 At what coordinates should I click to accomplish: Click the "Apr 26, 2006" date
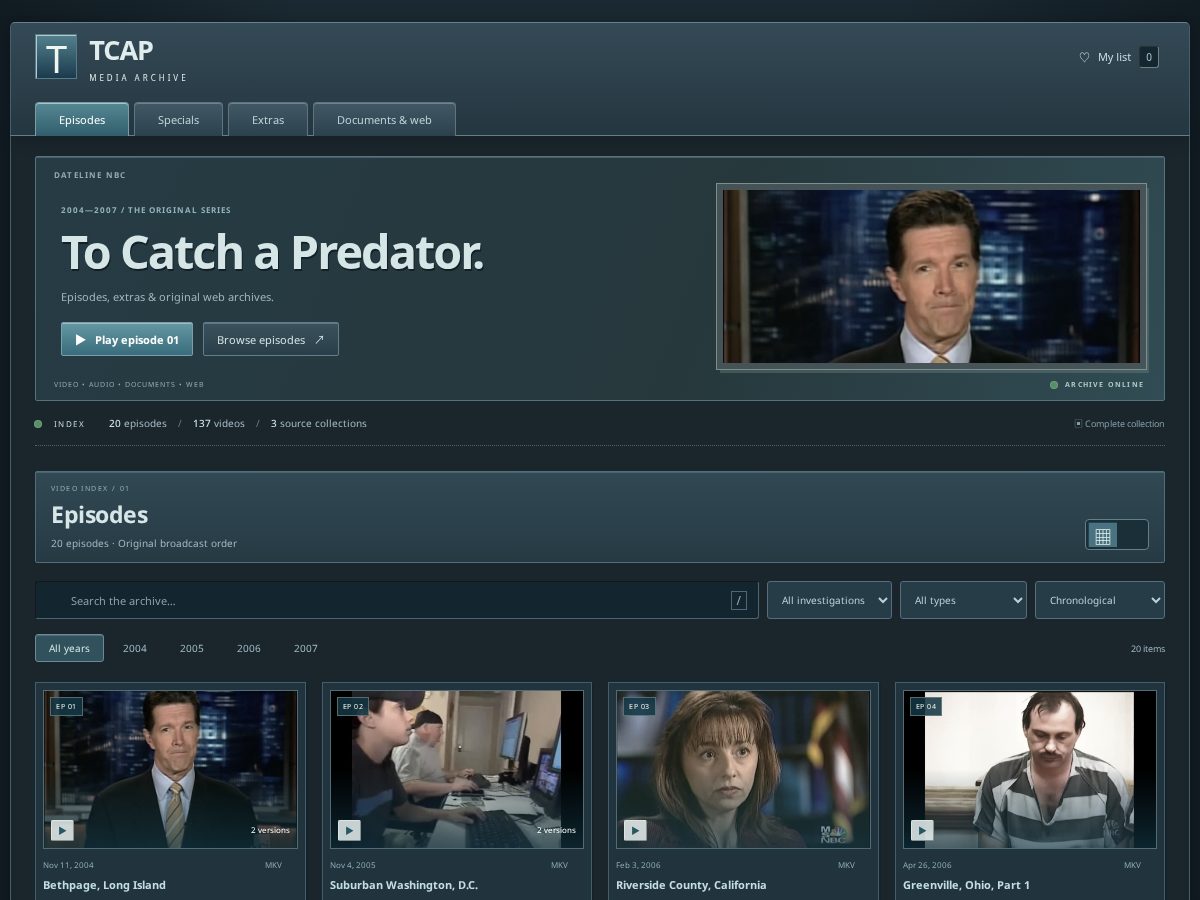(x=927, y=865)
